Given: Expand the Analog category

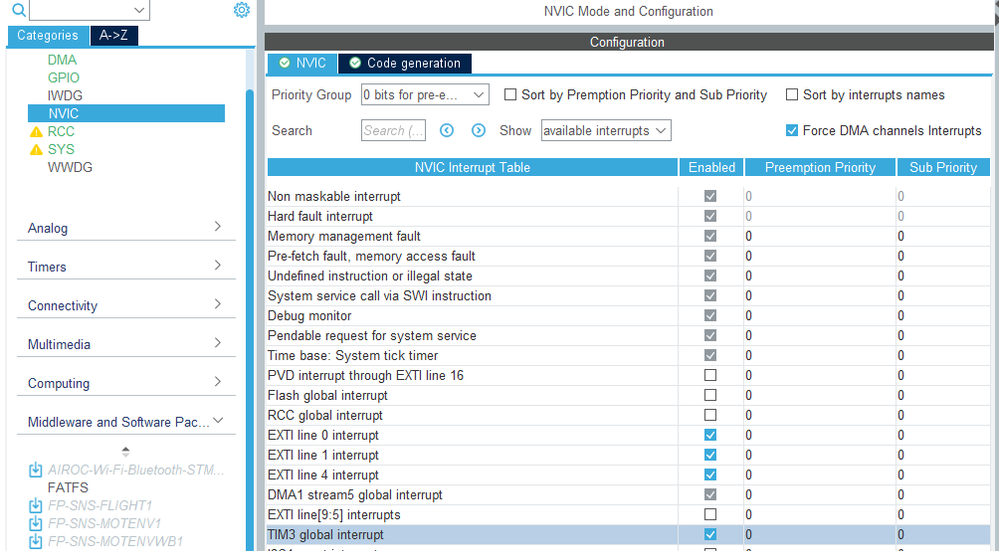Looking at the screenshot, I should click(x=126, y=227).
